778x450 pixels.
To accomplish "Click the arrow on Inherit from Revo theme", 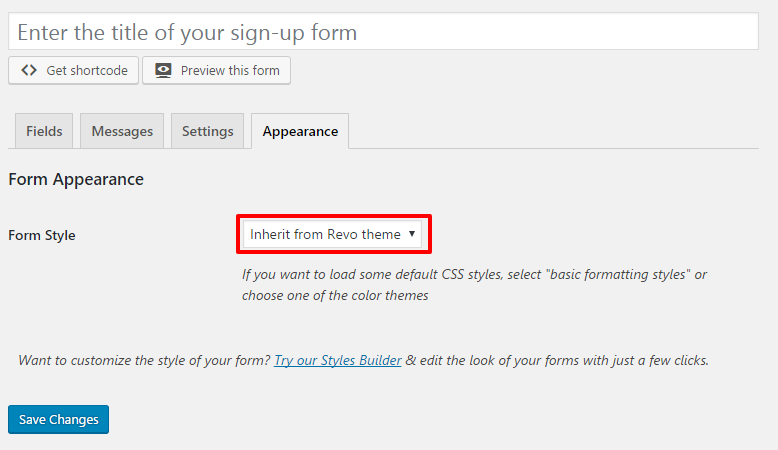I will point(412,234).
